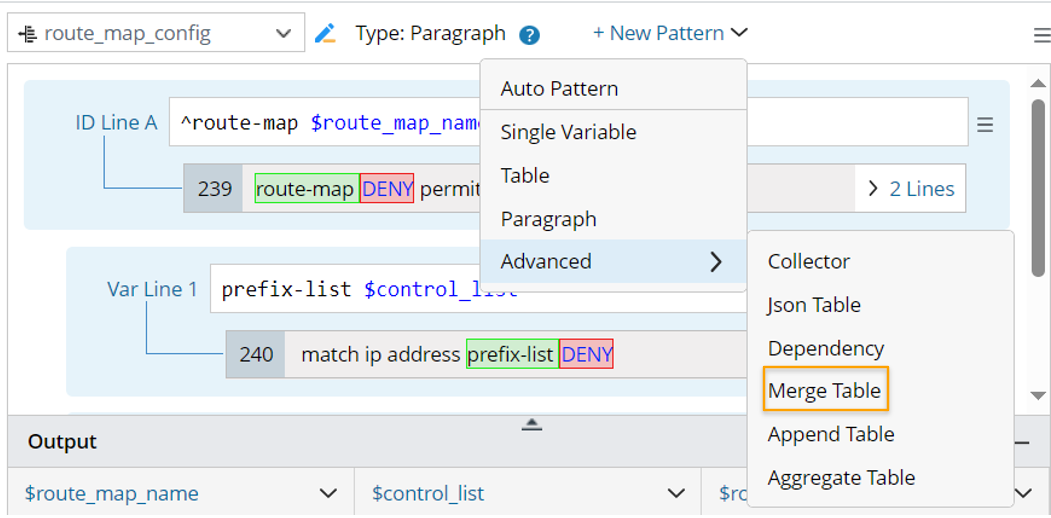1051x518 pixels.
Task: Click the collapse arrow above Output panel
Action: click(x=532, y=425)
